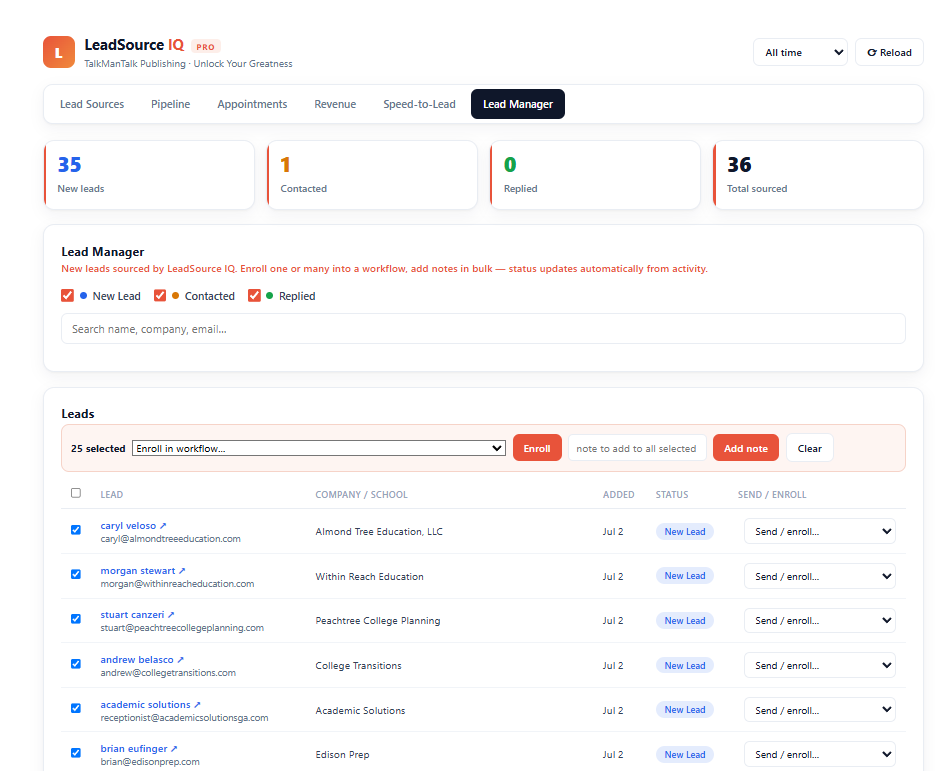935x771 pixels.
Task: Toggle the New Lead filter checkbox
Action: tap(67, 296)
